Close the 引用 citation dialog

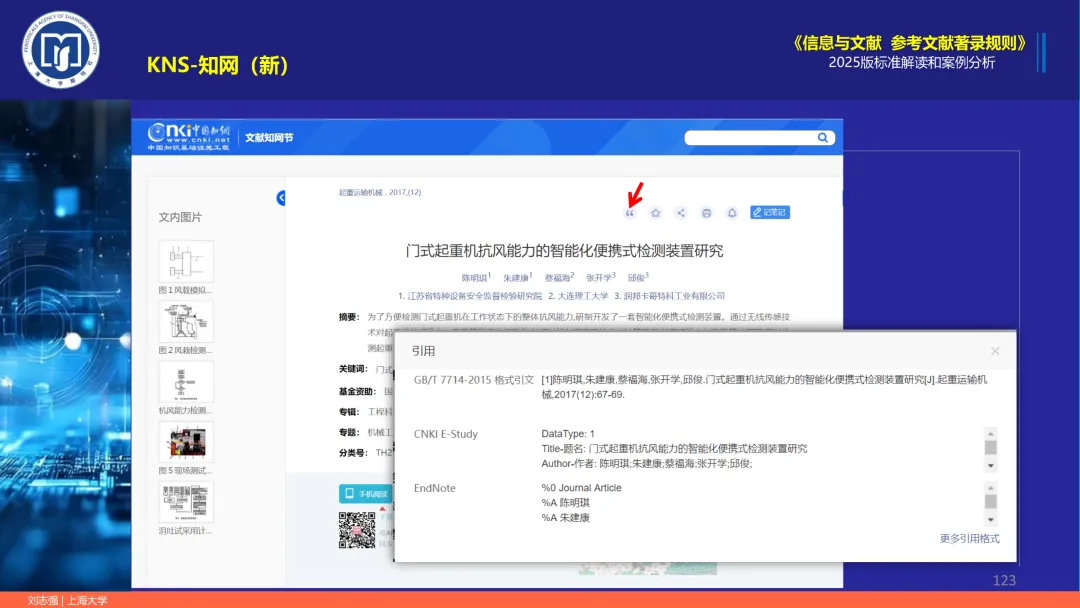(995, 351)
